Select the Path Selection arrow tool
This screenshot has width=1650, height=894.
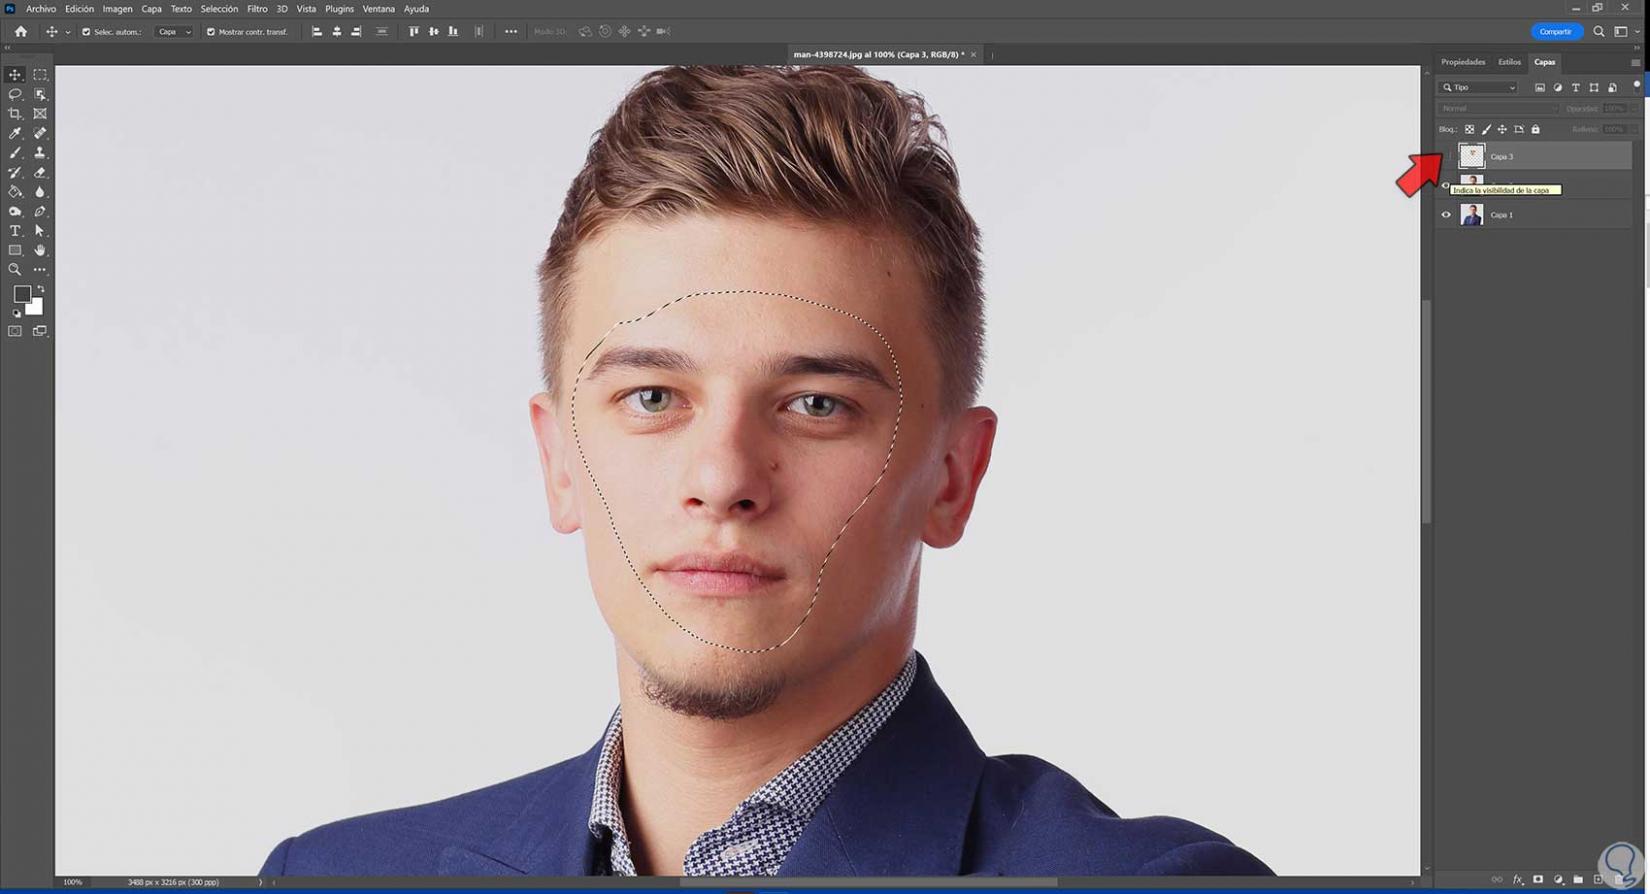pyautogui.click(x=40, y=231)
